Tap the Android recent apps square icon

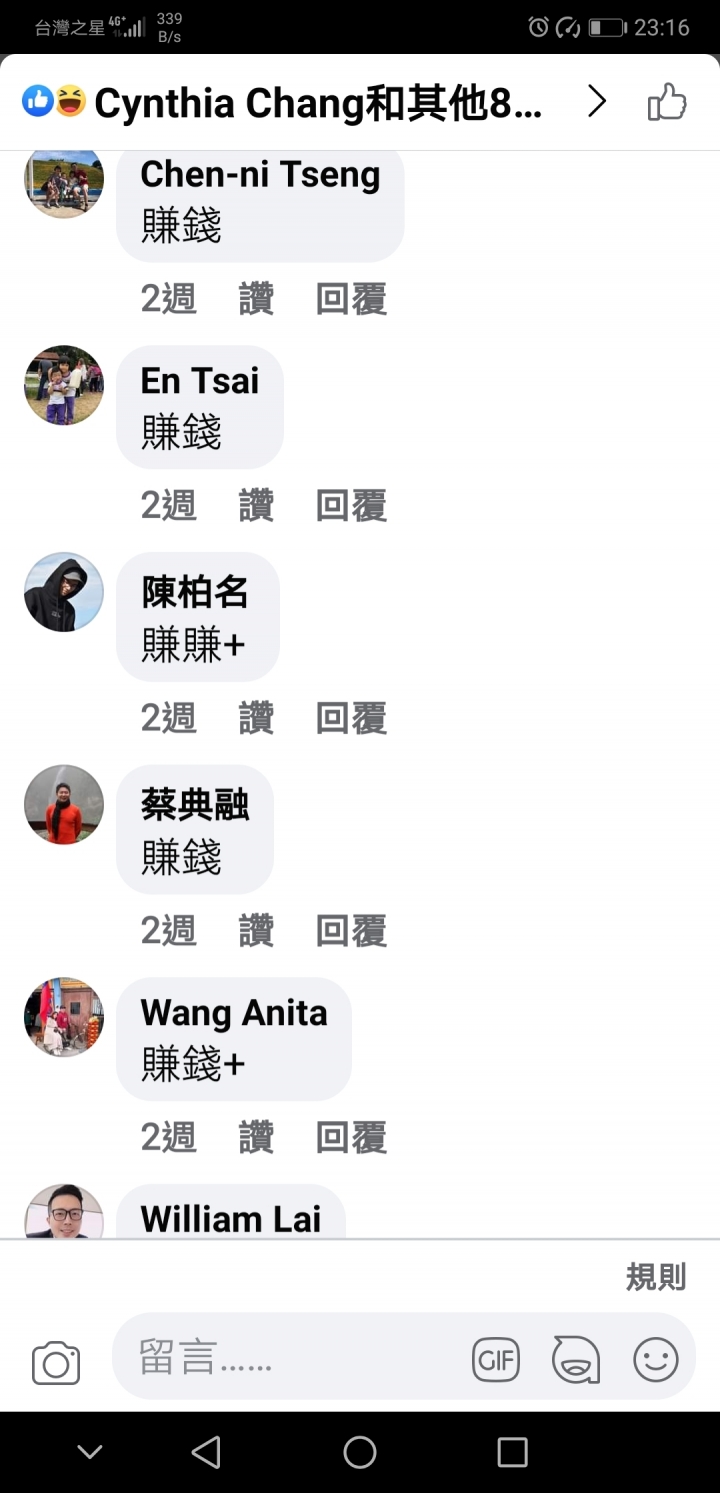coord(512,1452)
